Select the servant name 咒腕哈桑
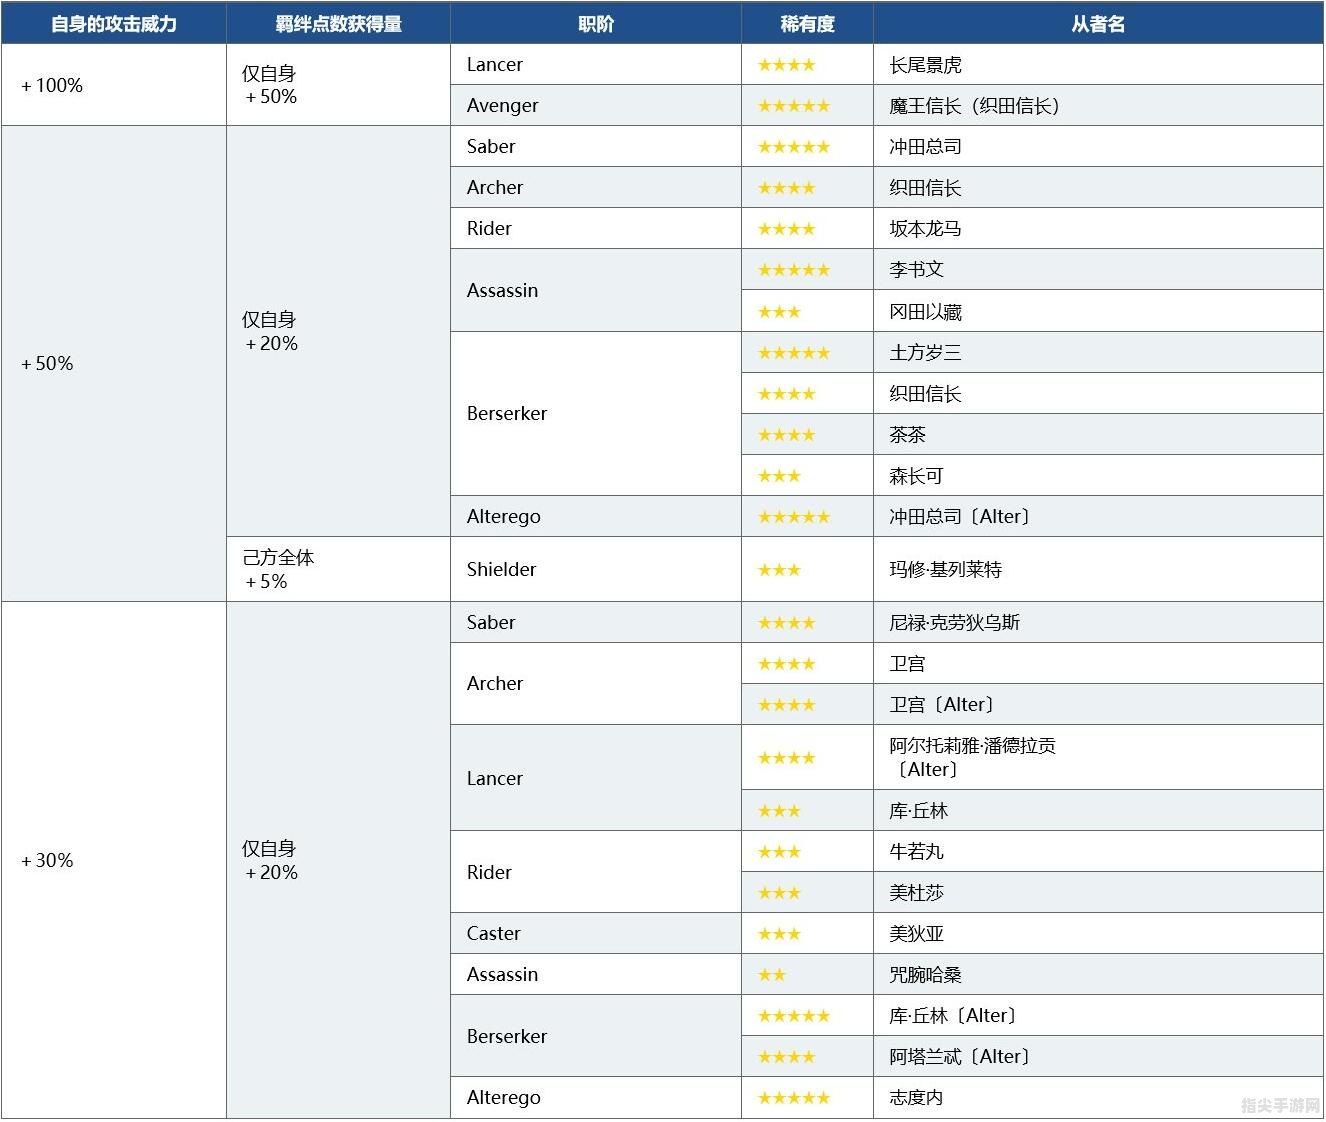Image resolution: width=1326 pixels, height=1122 pixels. pyautogui.click(x=925, y=975)
